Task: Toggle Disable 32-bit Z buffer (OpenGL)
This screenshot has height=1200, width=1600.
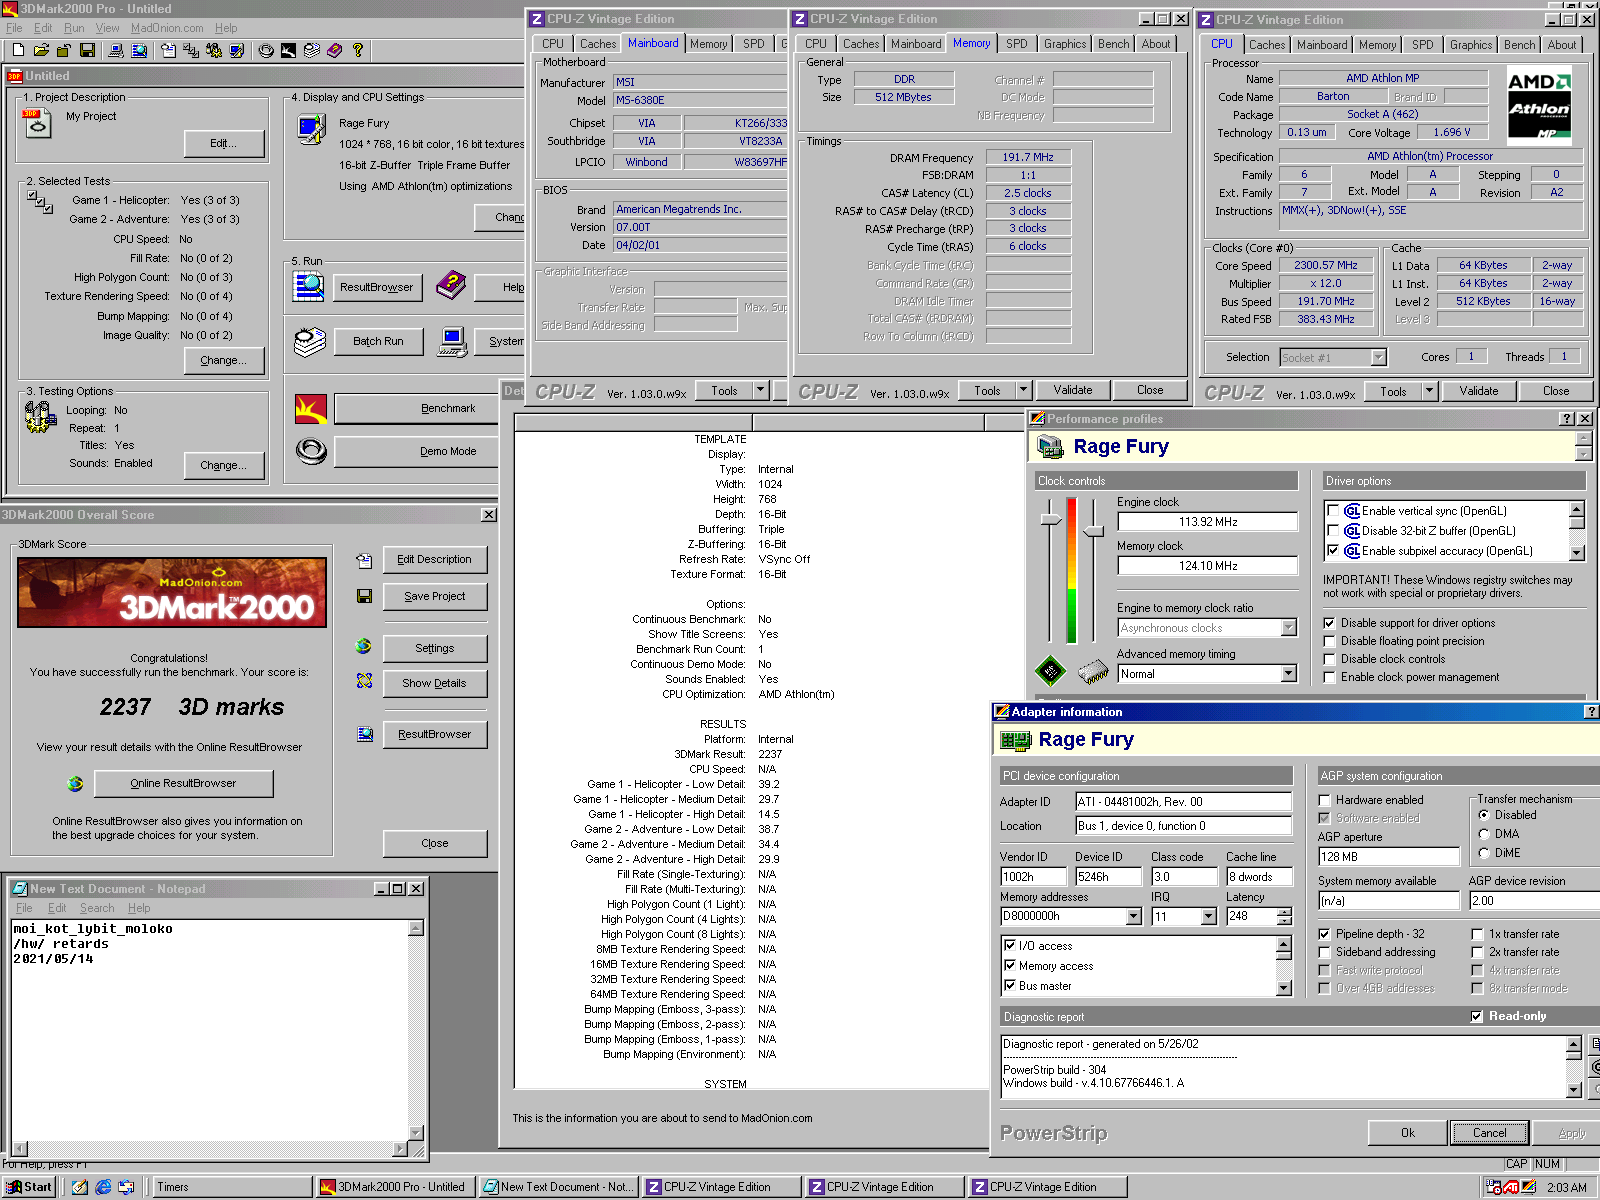Action: [x=1332, y=531]
